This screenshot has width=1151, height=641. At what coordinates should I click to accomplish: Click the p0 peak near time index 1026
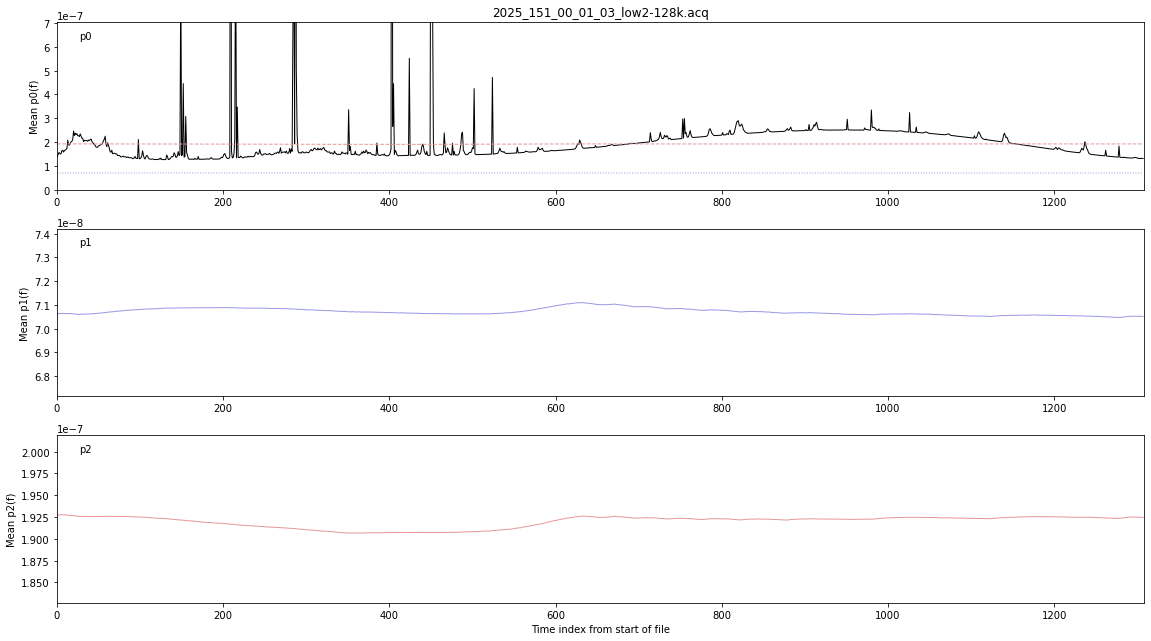click(909, 120)
